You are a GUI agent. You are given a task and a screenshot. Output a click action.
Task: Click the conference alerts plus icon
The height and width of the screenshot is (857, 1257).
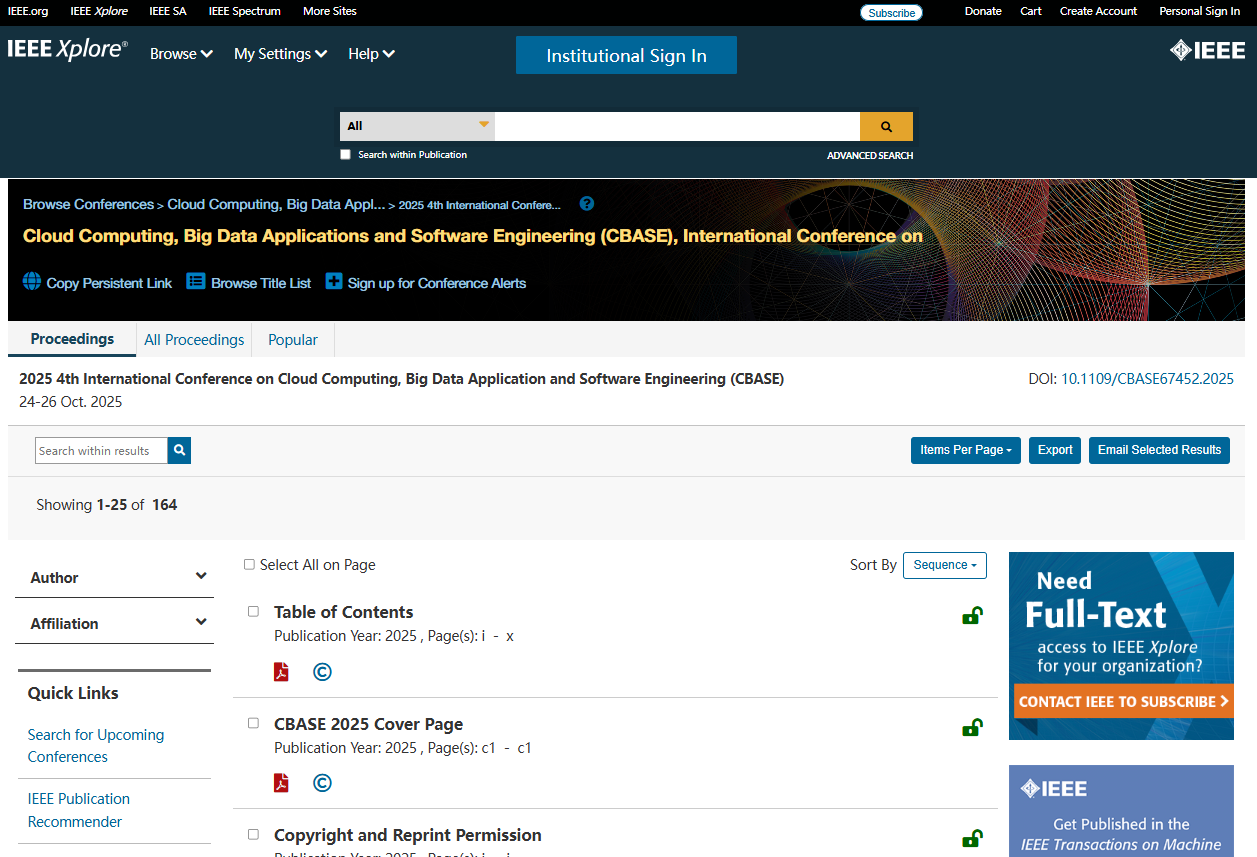click(334, 282)
